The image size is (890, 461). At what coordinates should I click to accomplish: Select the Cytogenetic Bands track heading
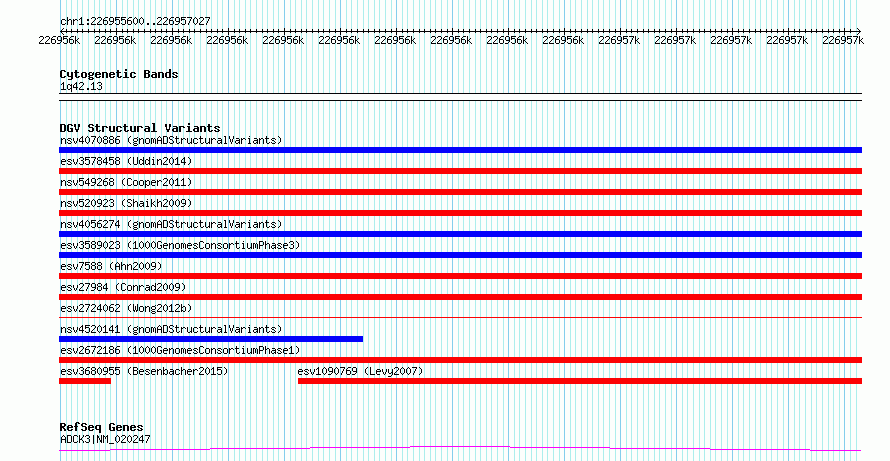coord(119,74)
